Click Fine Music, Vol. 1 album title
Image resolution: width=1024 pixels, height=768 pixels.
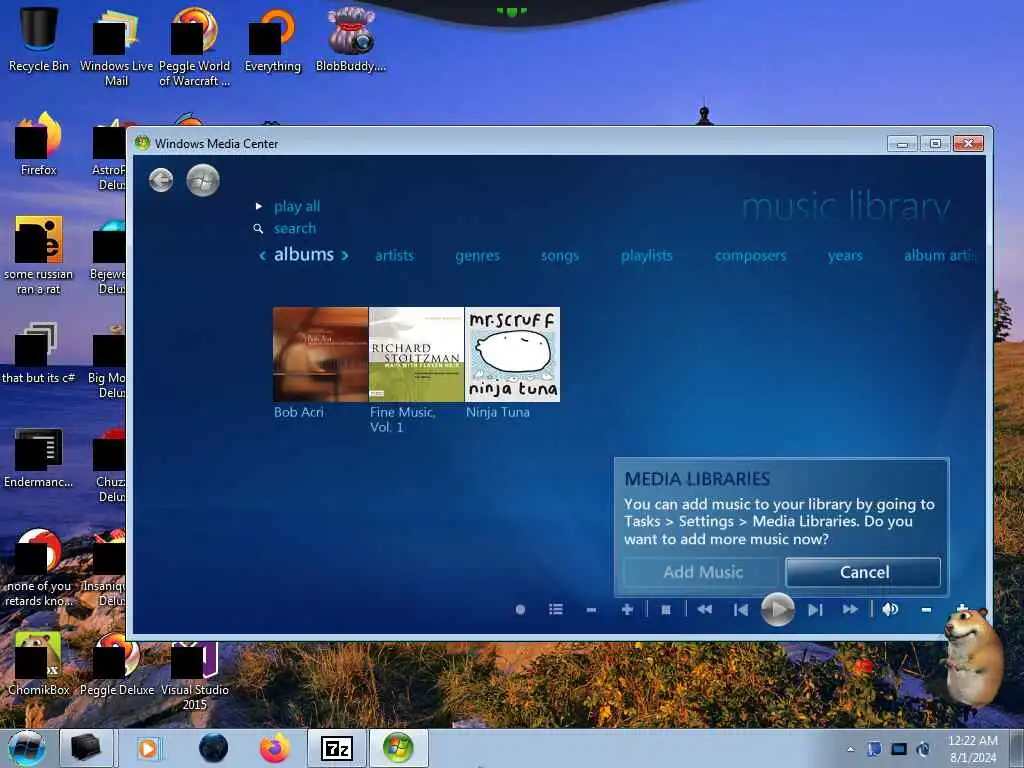402,420
